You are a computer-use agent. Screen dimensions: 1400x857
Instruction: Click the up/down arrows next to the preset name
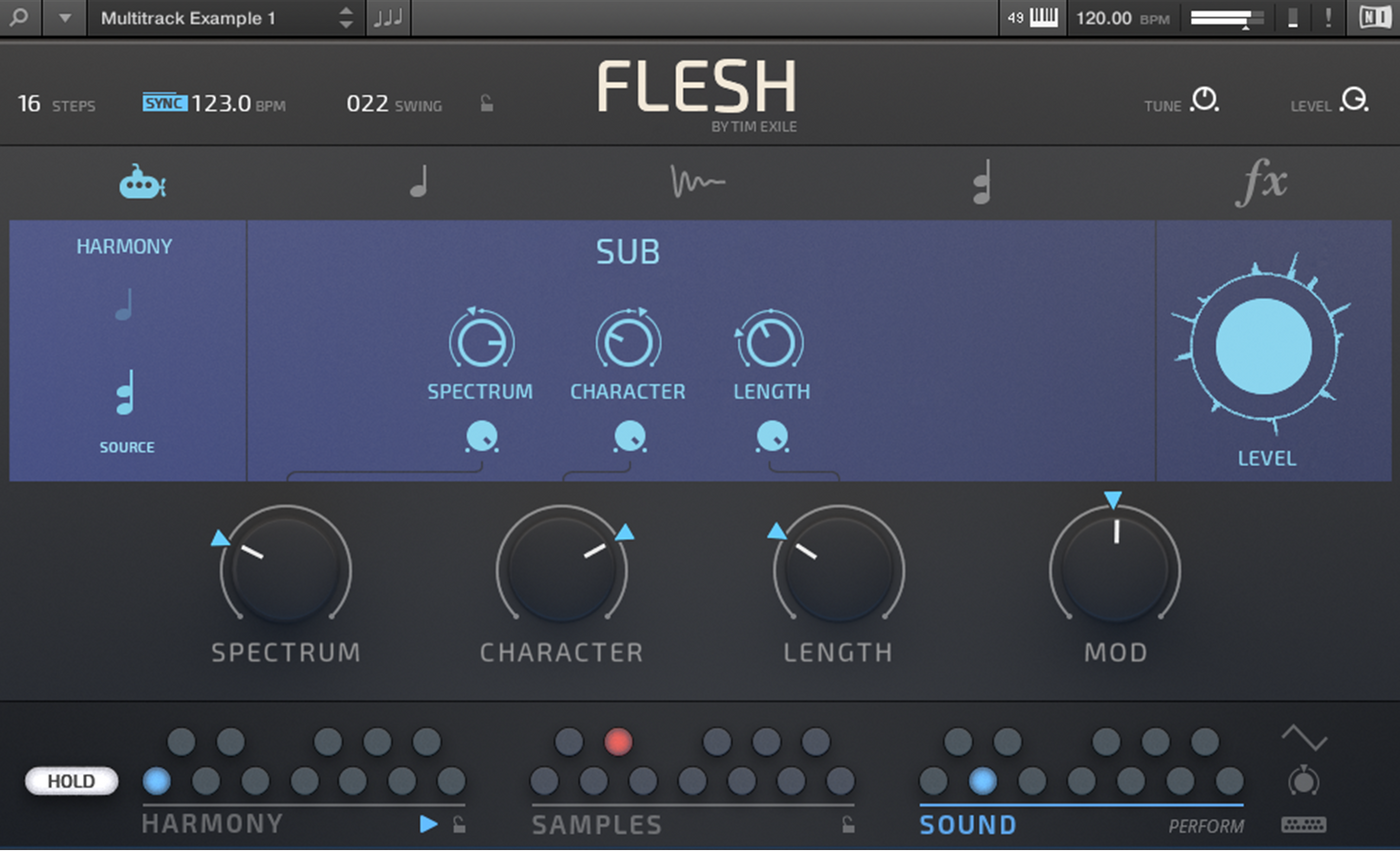click(346, 18)
